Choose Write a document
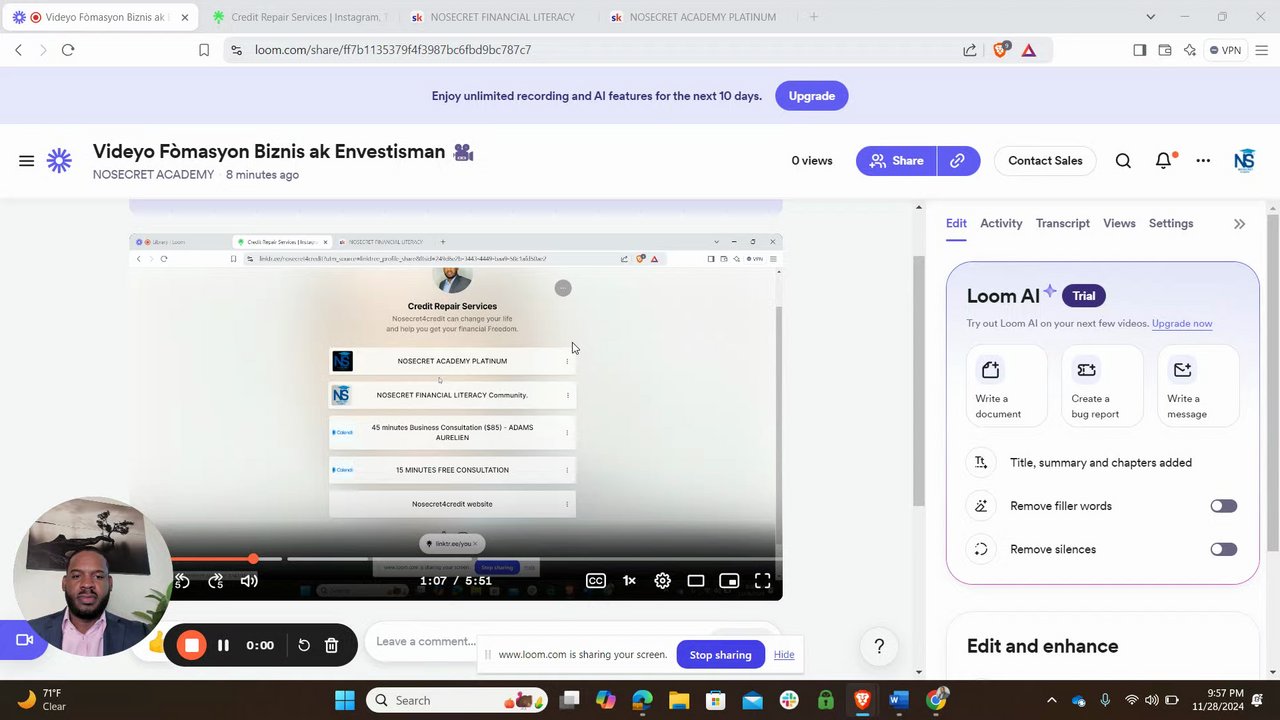The width and height of the screenshot is (1280, 720). (x=1007, y=386)
